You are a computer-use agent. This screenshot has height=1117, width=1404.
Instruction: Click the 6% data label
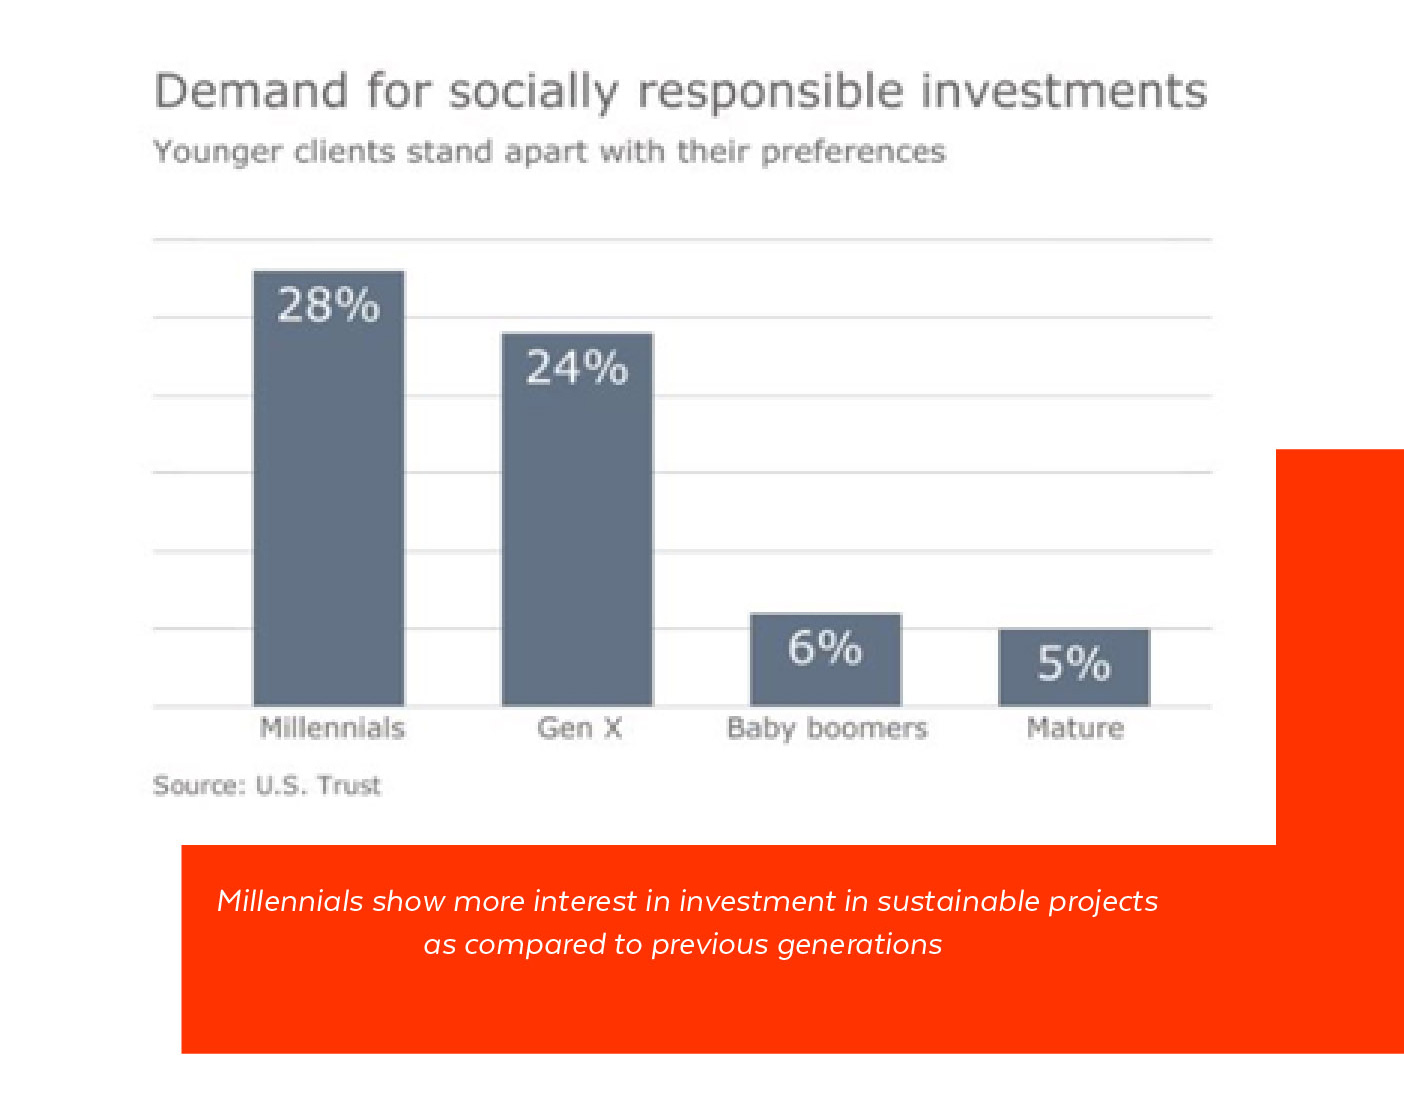click(x=825, y=648)
